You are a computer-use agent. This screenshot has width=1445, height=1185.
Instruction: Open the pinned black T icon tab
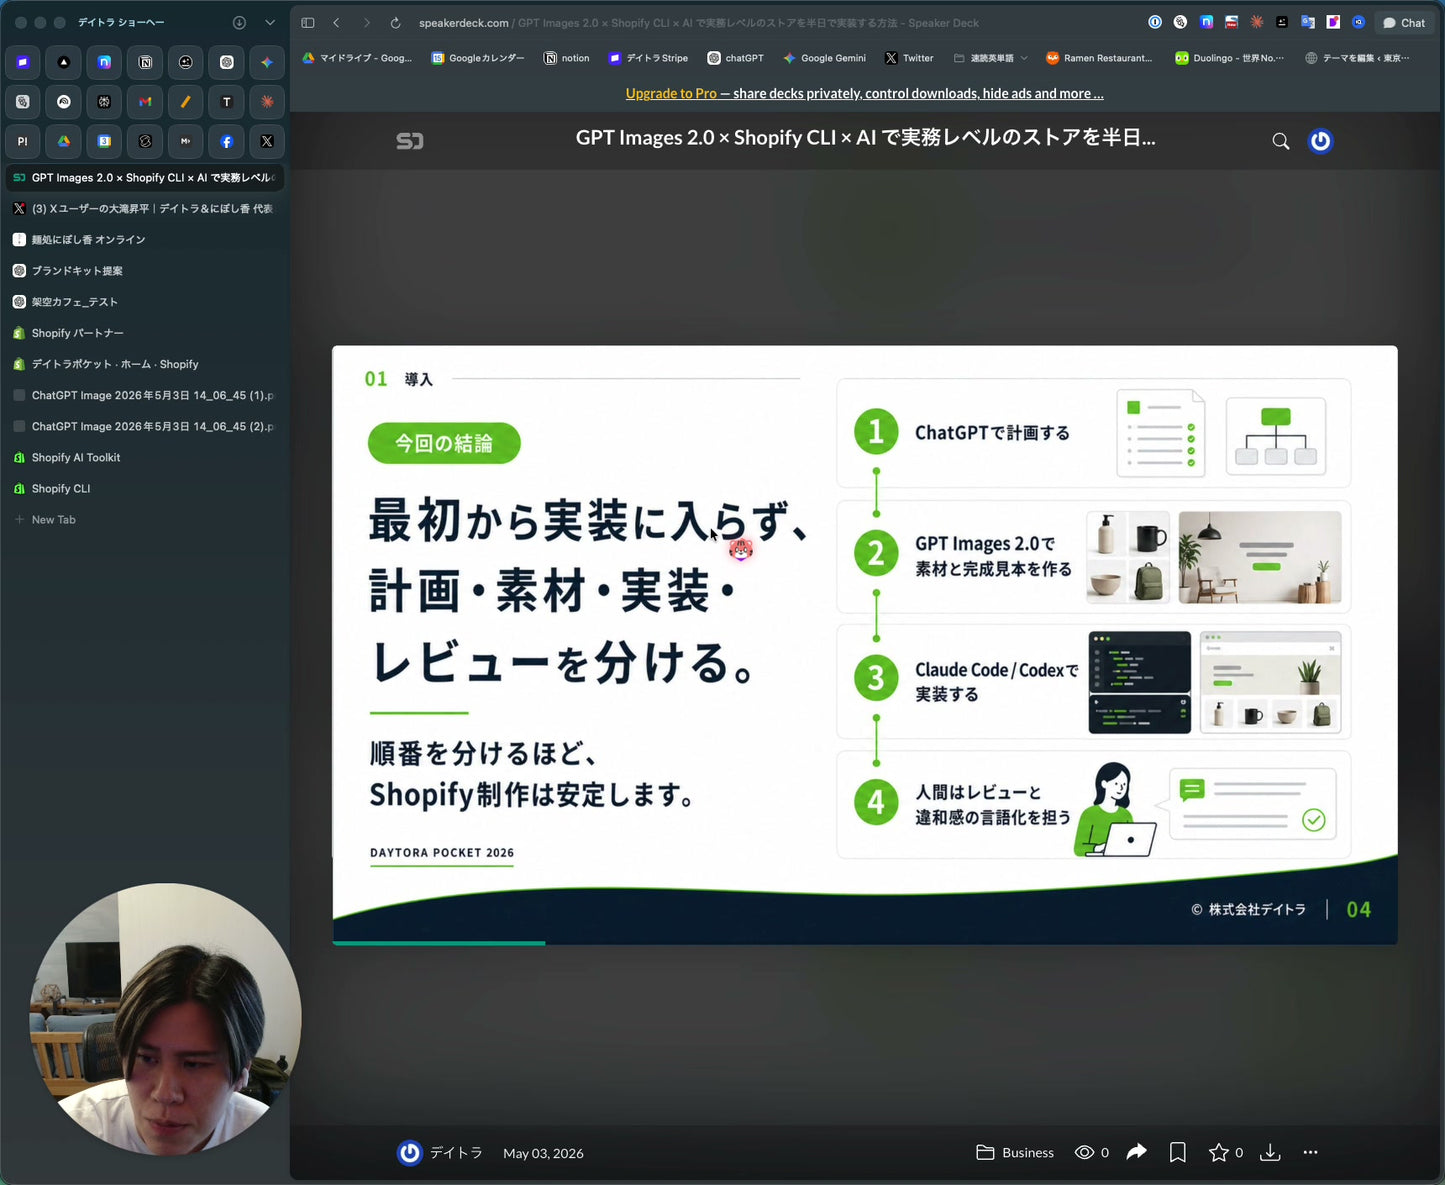point(227,101)
